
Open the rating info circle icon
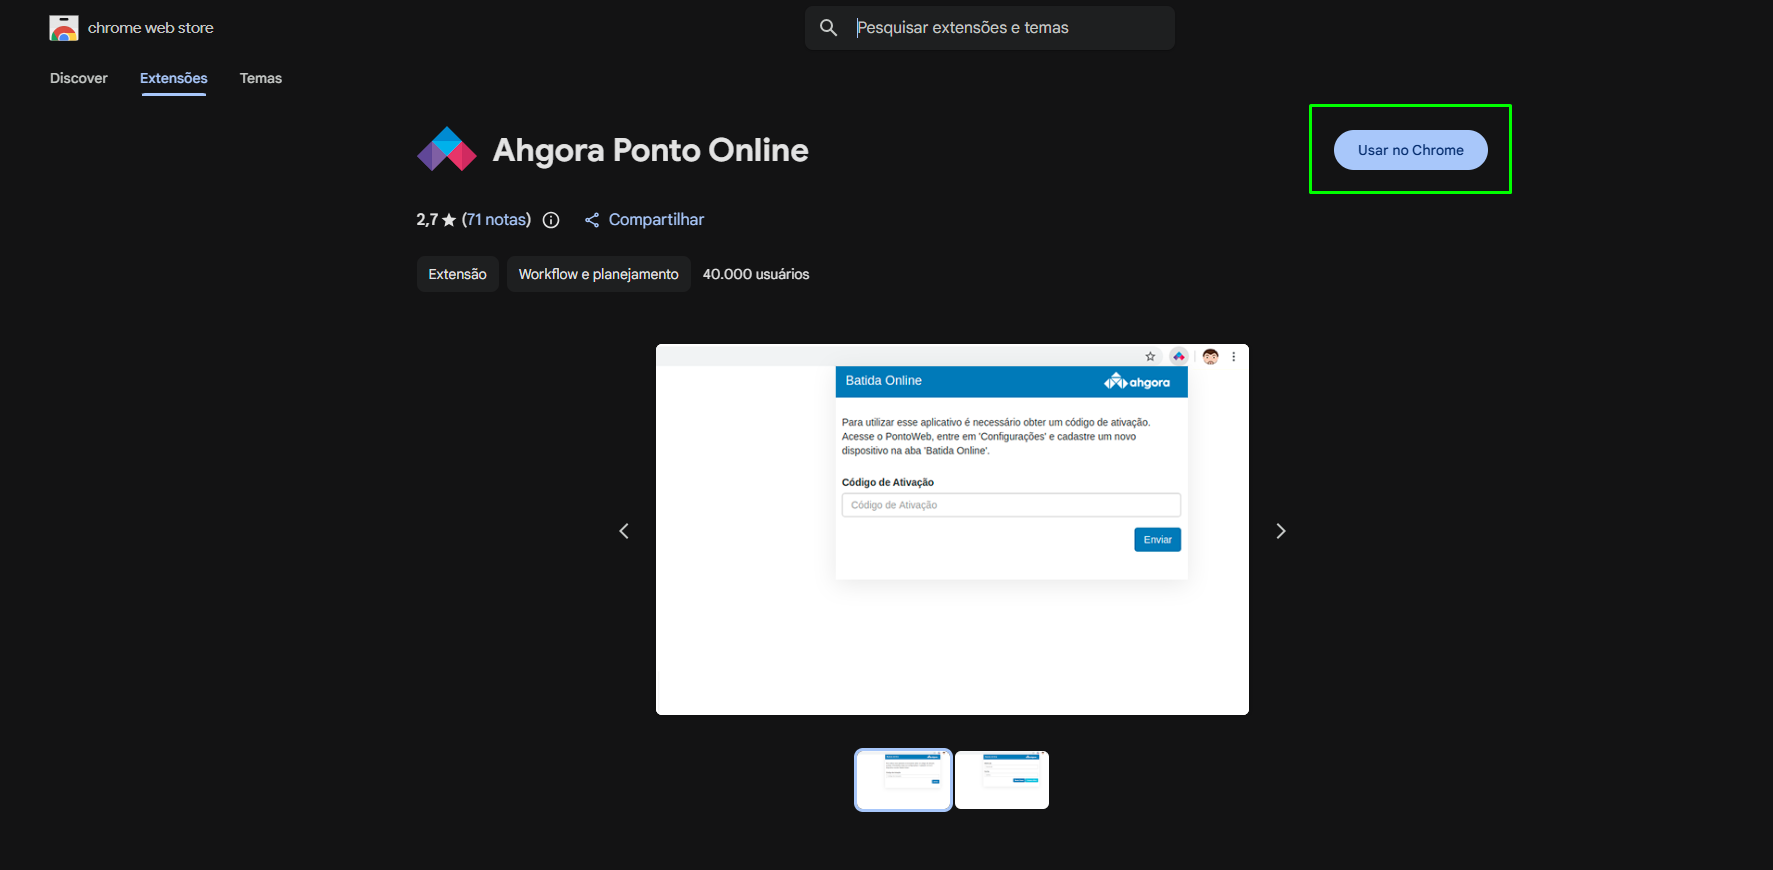coord(551,220)
